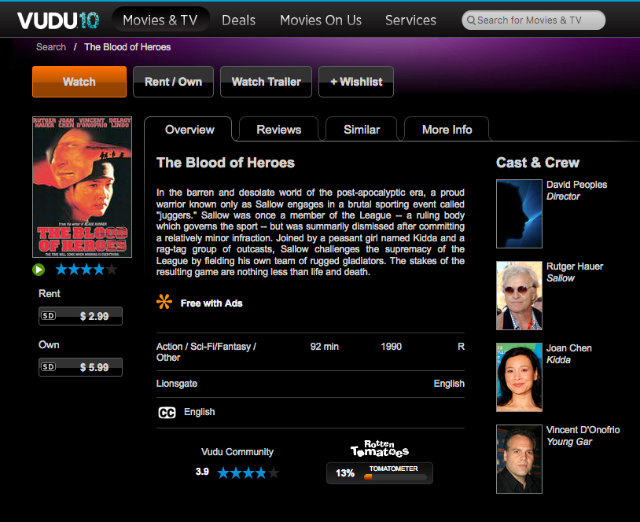
Task: Open the More Info tab
Action: click(447, 129)
